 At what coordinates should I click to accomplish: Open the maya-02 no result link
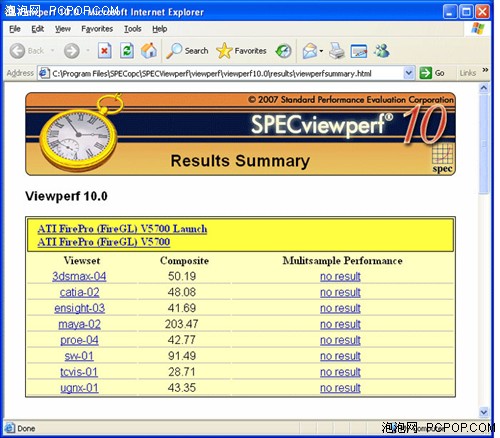pyautogui.click(x=340, y=324)
